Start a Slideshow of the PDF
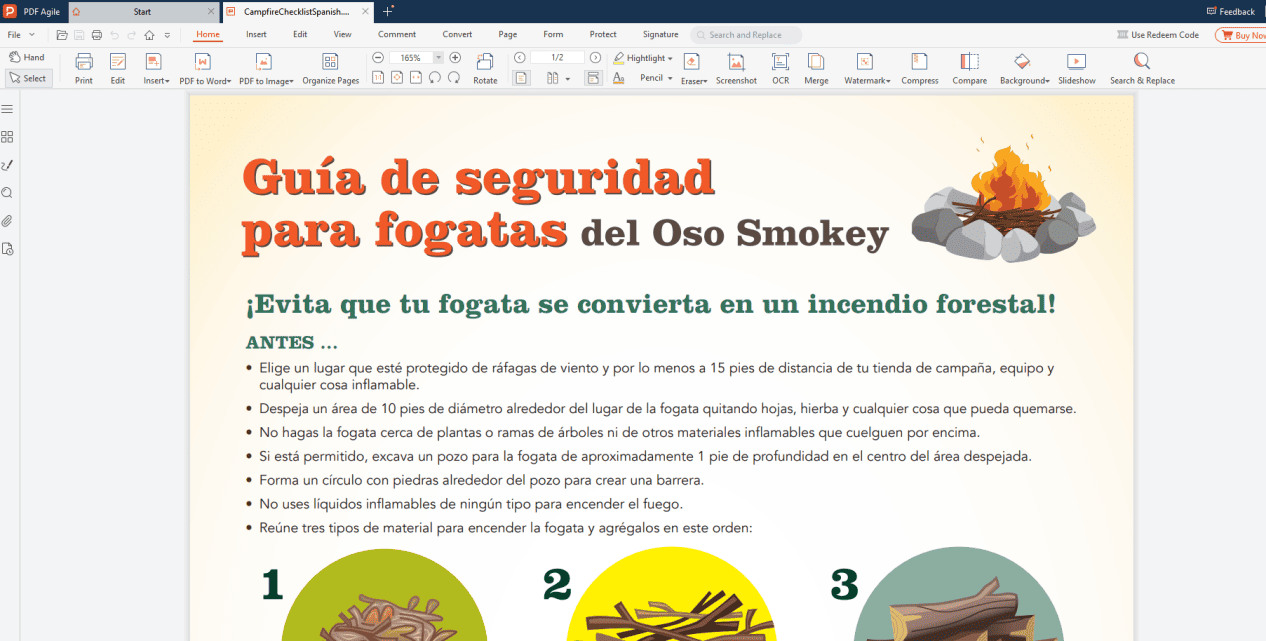The height and width of the screenshot is (641, 1266). point(1076,66)
